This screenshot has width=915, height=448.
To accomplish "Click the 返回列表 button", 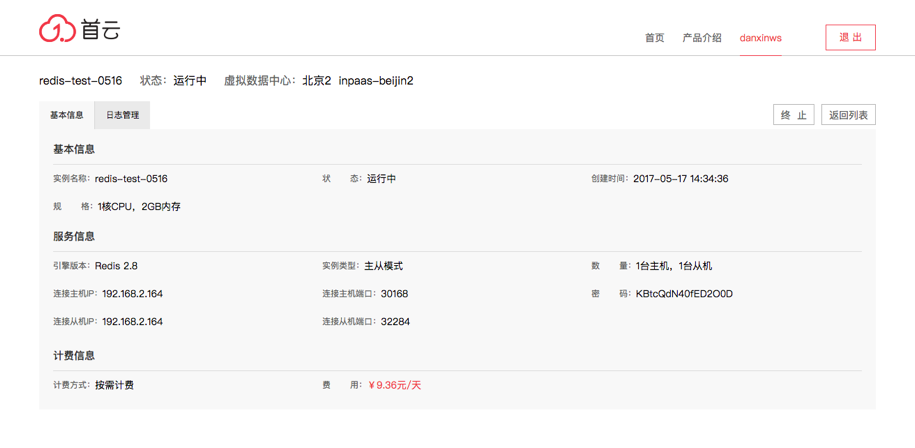I will [848, 115].
